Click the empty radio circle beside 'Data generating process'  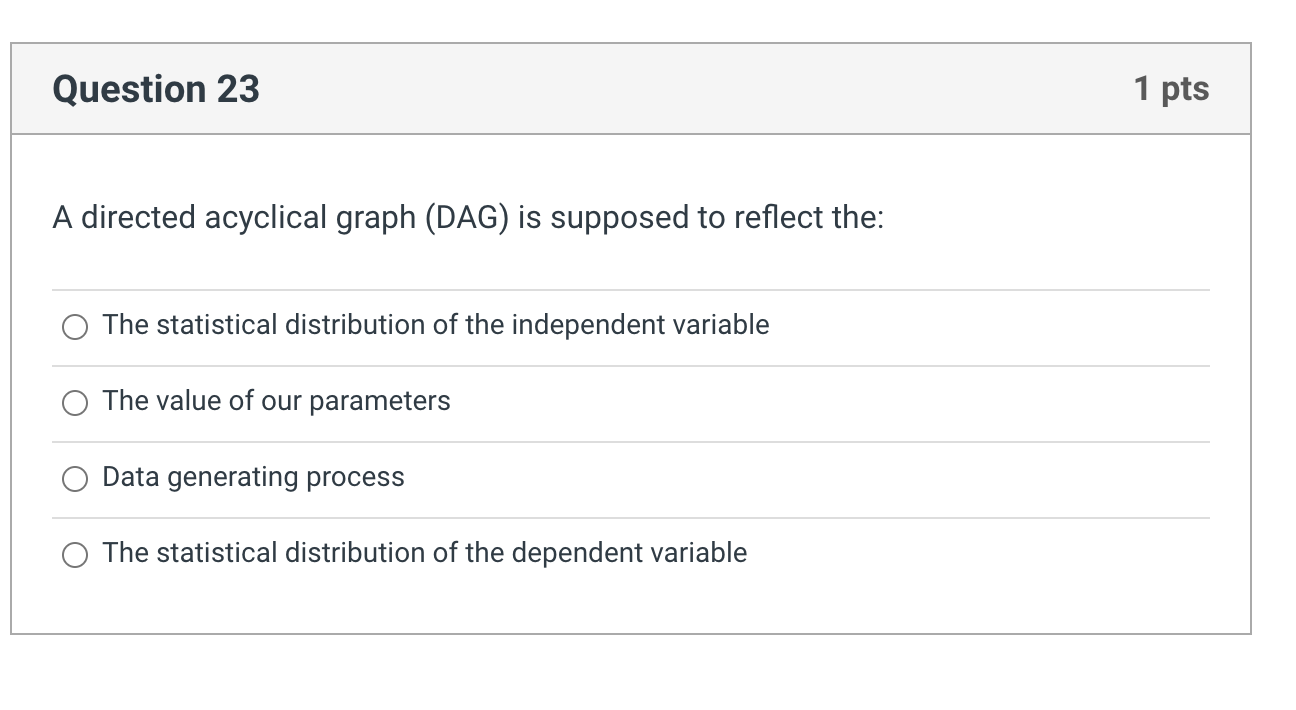point(74,478)
